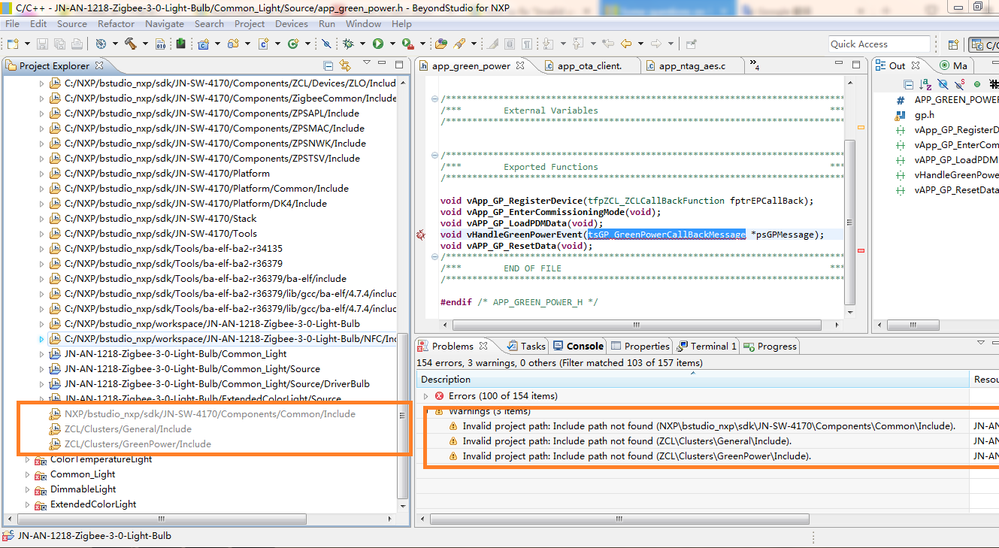The width and height of the screenshot is (999, 548).
Task: Click the Description column header
Action: [x=693, y=379]
